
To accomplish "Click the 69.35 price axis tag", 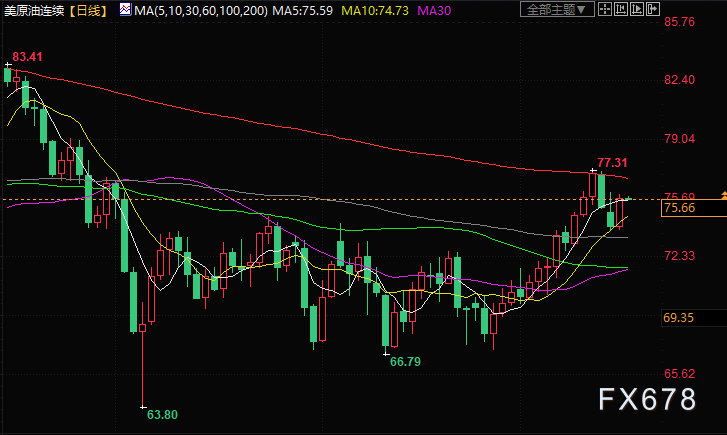I will [x=694, y=318].
